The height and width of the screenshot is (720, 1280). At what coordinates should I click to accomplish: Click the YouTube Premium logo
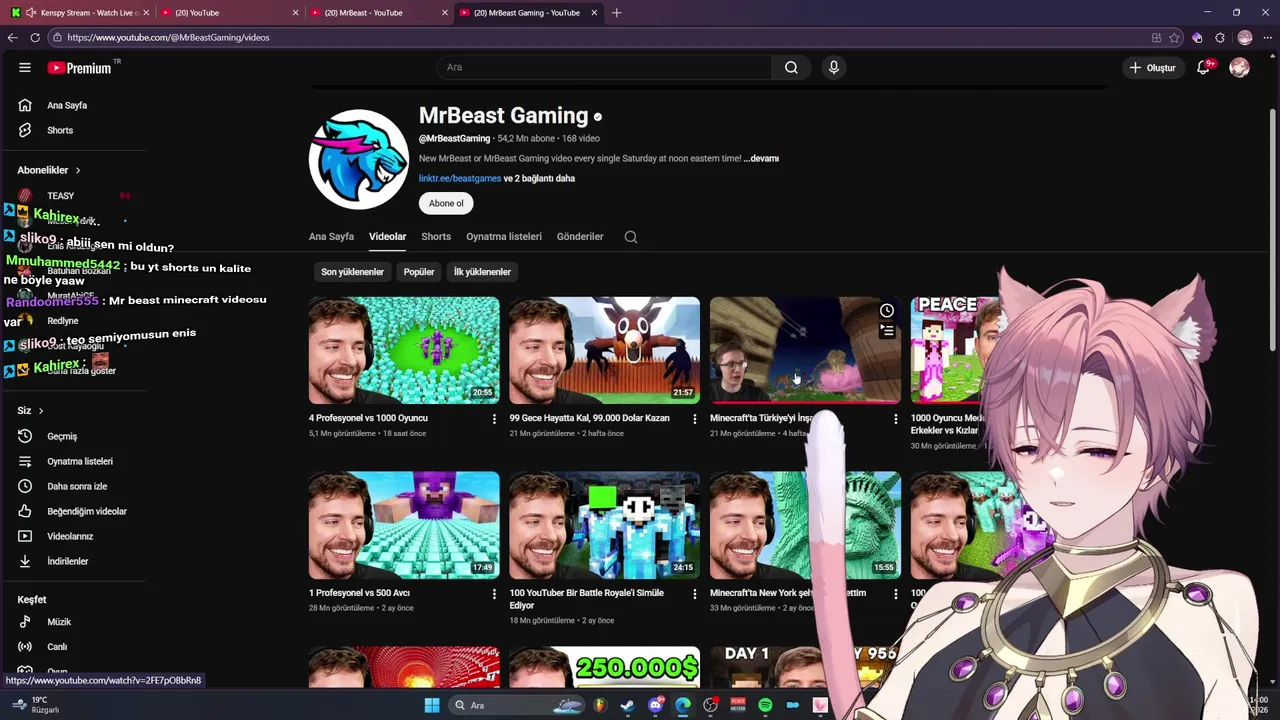pos(80,68)
